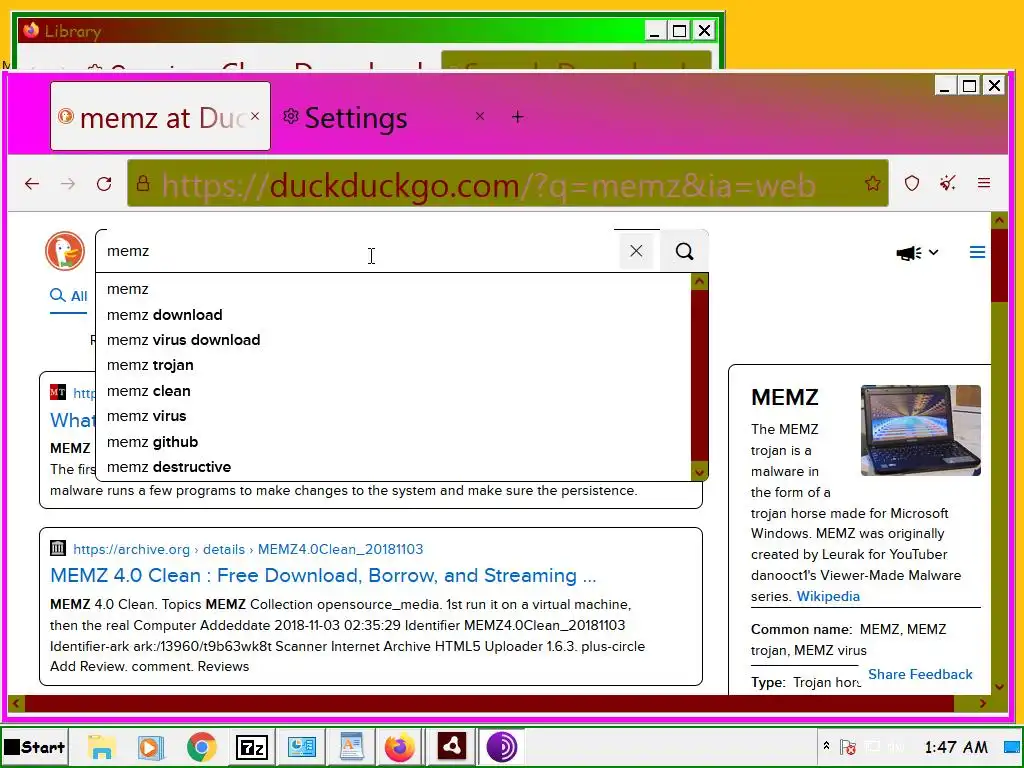The height and width of the screenshot is (768, 1024).
Task: Open the document editor taskbar icon
Action: pos(351,746)
